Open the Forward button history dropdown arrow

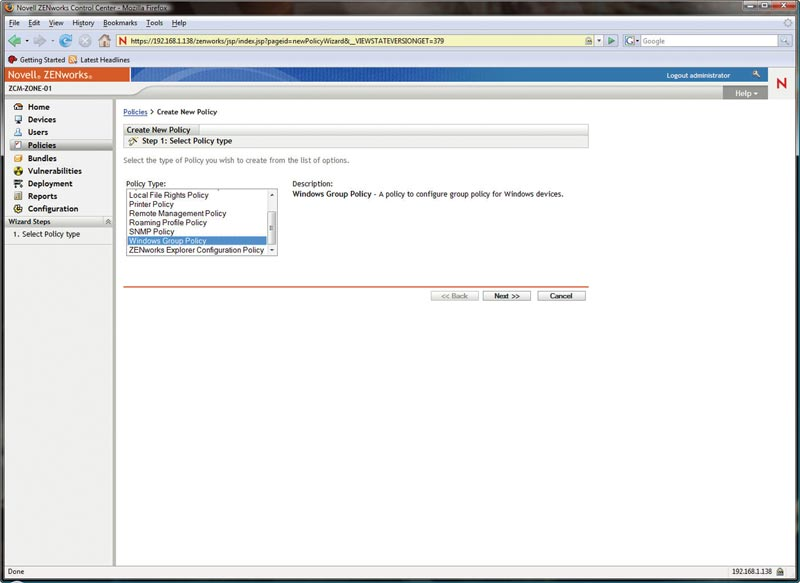(52, 41)
